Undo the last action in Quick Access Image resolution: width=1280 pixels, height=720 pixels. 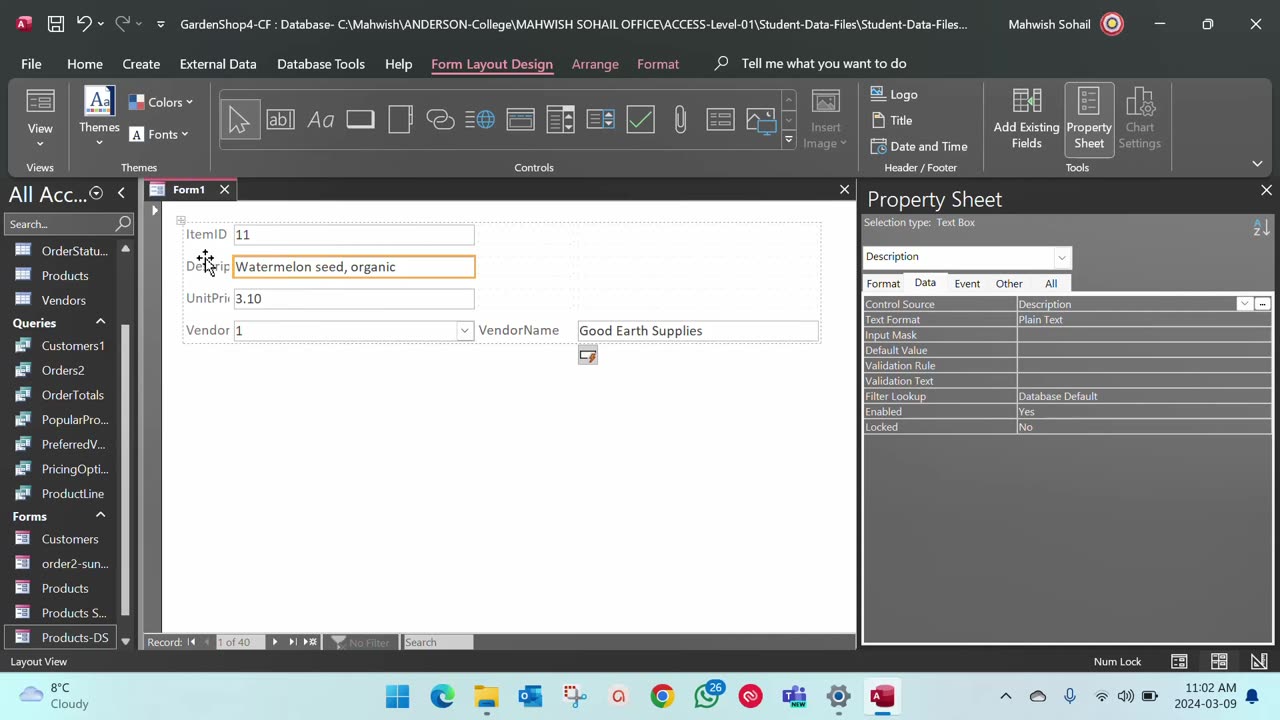point(84,24)
